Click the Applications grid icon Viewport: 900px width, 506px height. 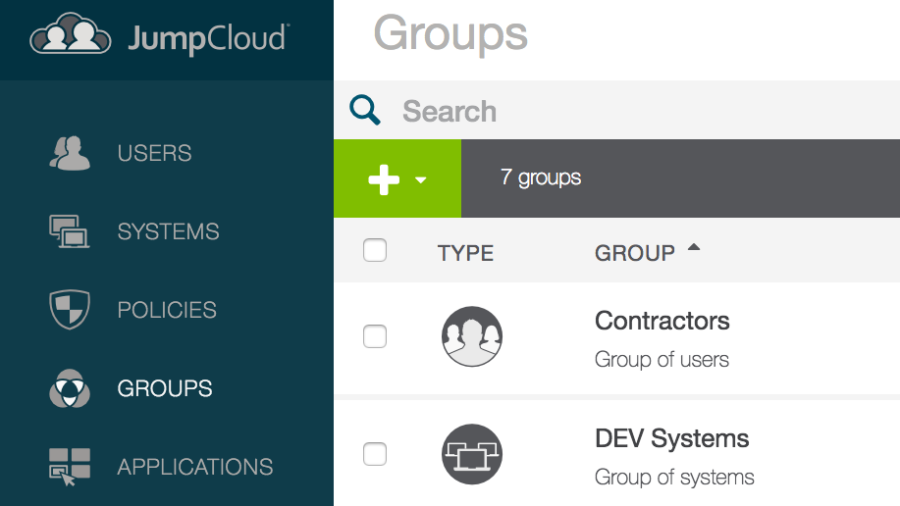click(x=69, y=466)
